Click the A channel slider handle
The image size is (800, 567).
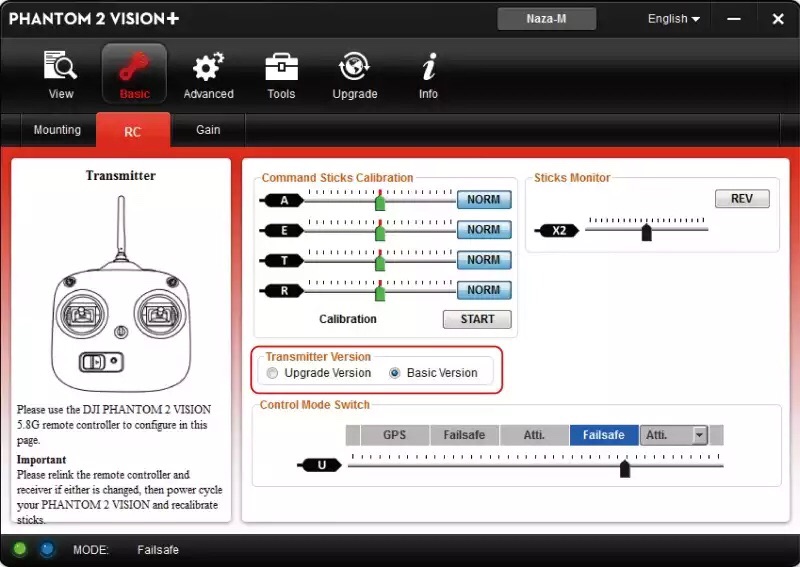[x=380, y=202]
